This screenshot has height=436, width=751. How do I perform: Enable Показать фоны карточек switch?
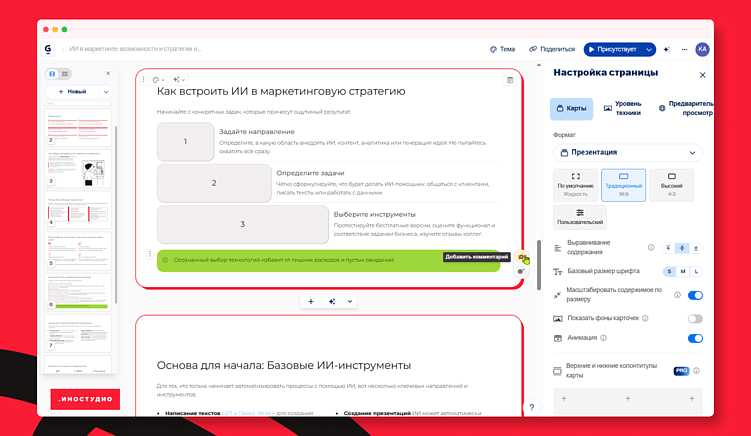click(x=695, y=319)
